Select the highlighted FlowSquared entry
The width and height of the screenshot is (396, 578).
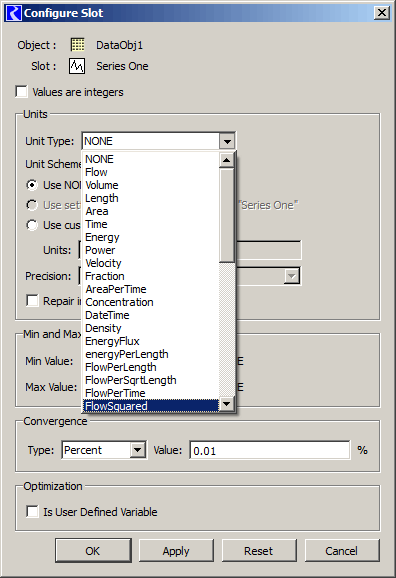(150, 406)
